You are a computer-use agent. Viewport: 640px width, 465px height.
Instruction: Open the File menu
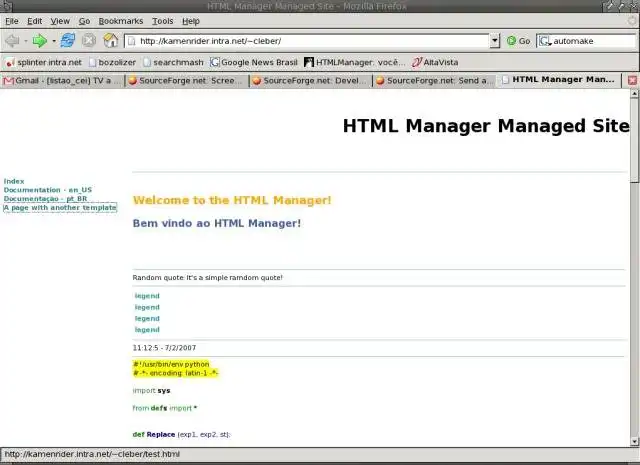pyautogui.click(x=11, y=21)
